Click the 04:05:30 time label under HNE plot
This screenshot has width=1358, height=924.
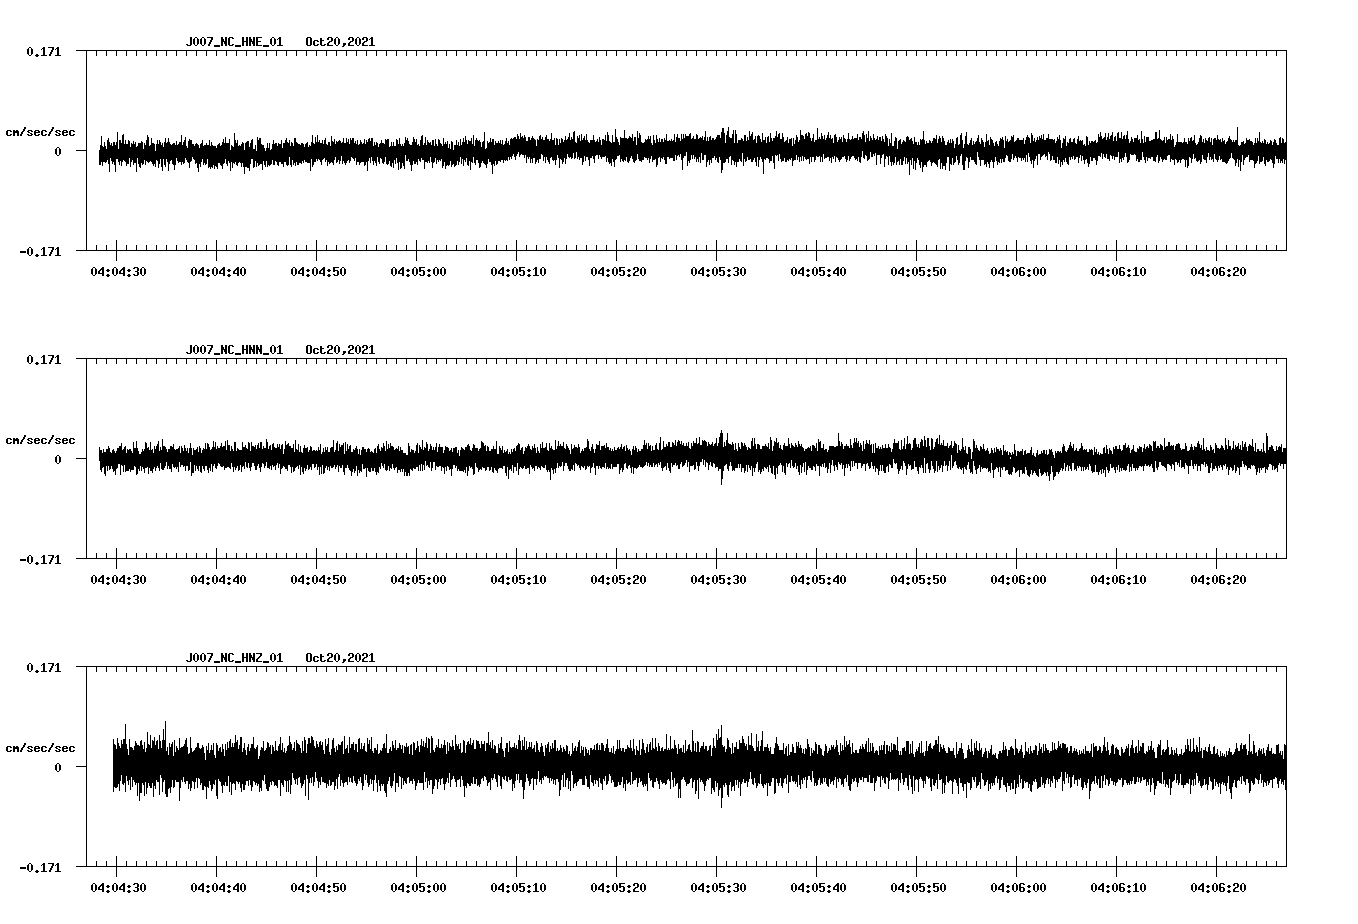tap(718, 271)
